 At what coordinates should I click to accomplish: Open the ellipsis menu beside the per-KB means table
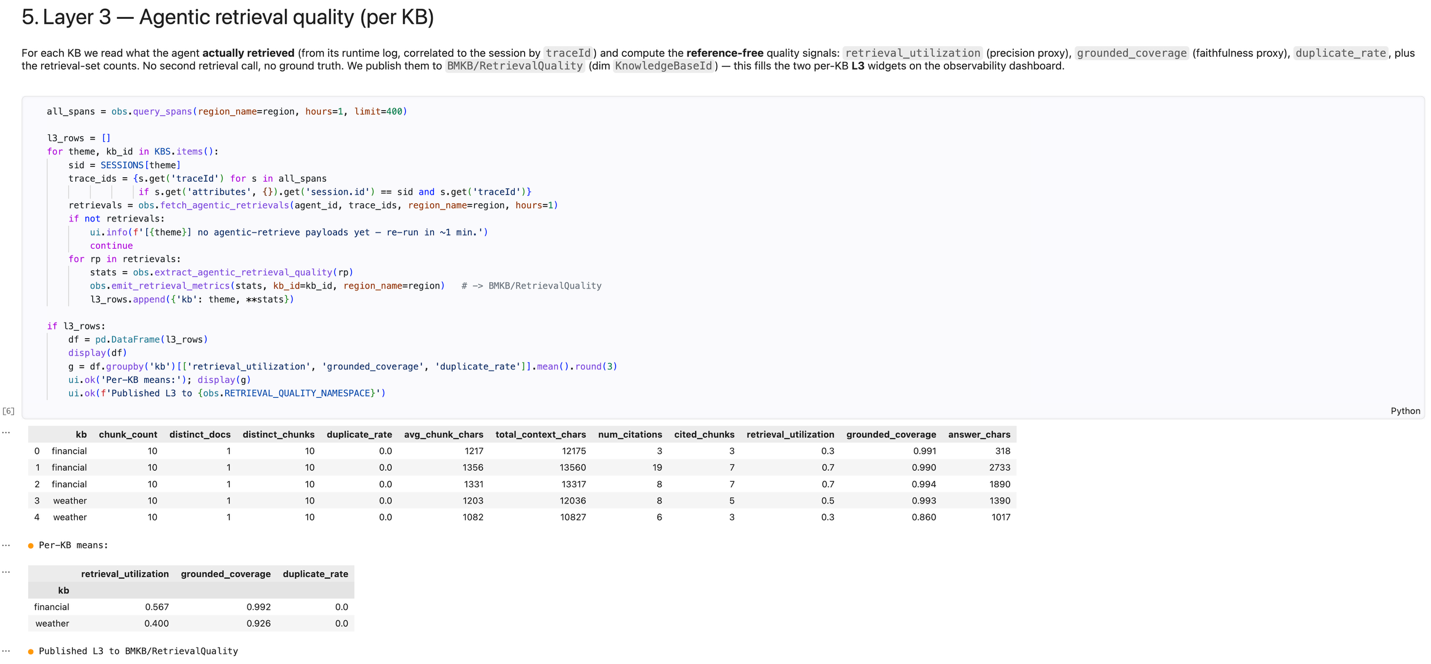pyautogui.click(x=6, y=572)
